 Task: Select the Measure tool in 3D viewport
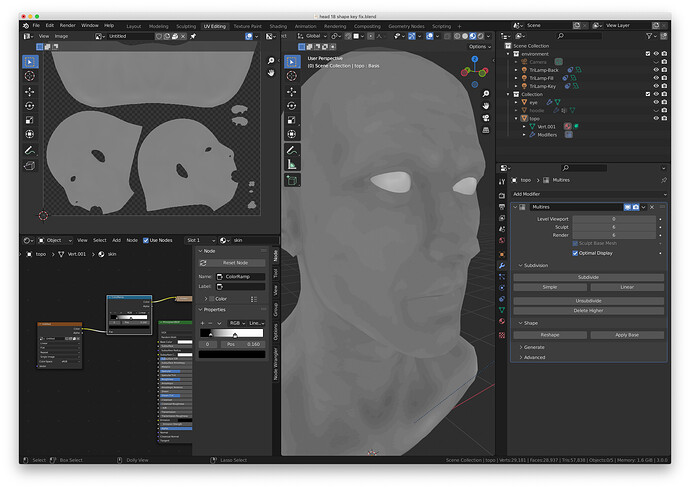tap(291, 165)
